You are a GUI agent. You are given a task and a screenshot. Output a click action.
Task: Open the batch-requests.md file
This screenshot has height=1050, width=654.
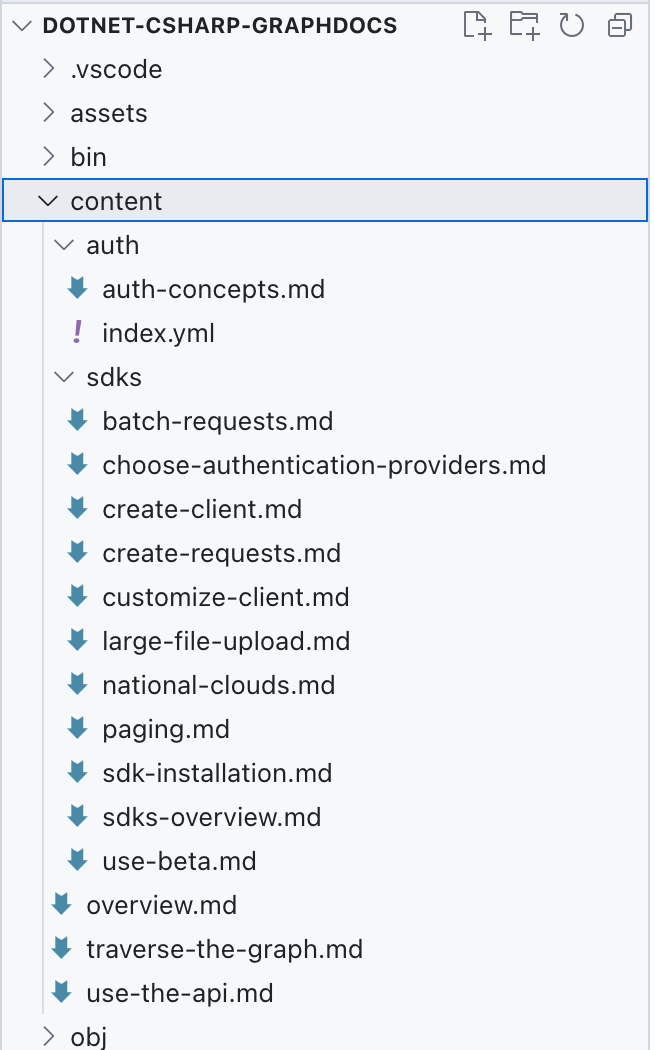(x=217, y=421)
